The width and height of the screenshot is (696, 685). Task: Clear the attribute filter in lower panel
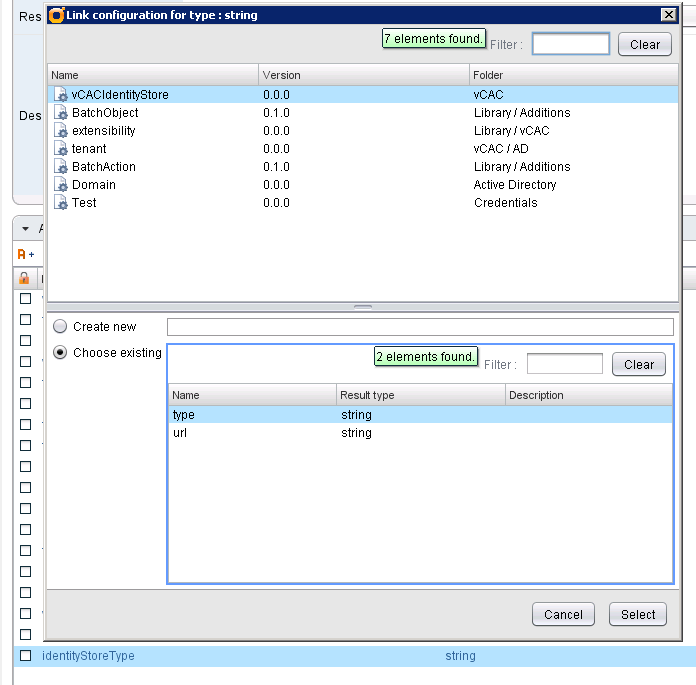click(x=639, y=364)
